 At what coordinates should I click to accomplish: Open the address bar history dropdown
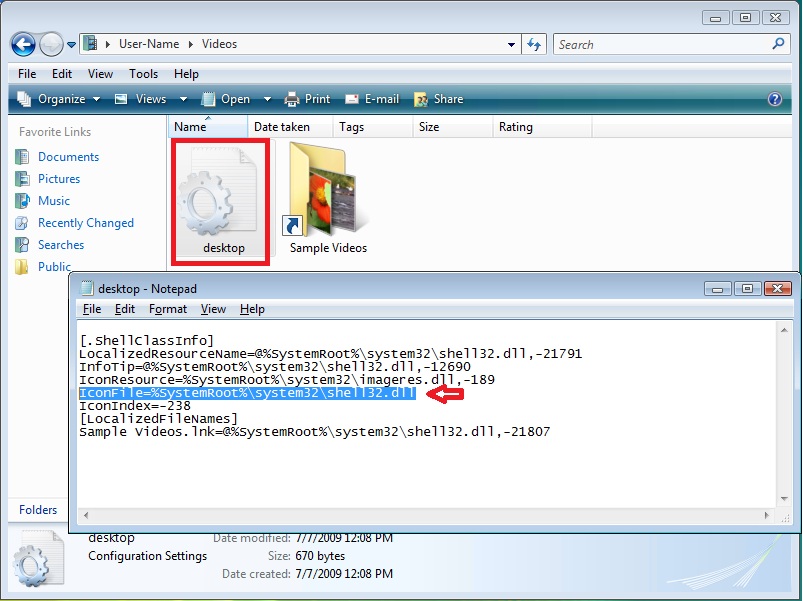pos(511,45)
